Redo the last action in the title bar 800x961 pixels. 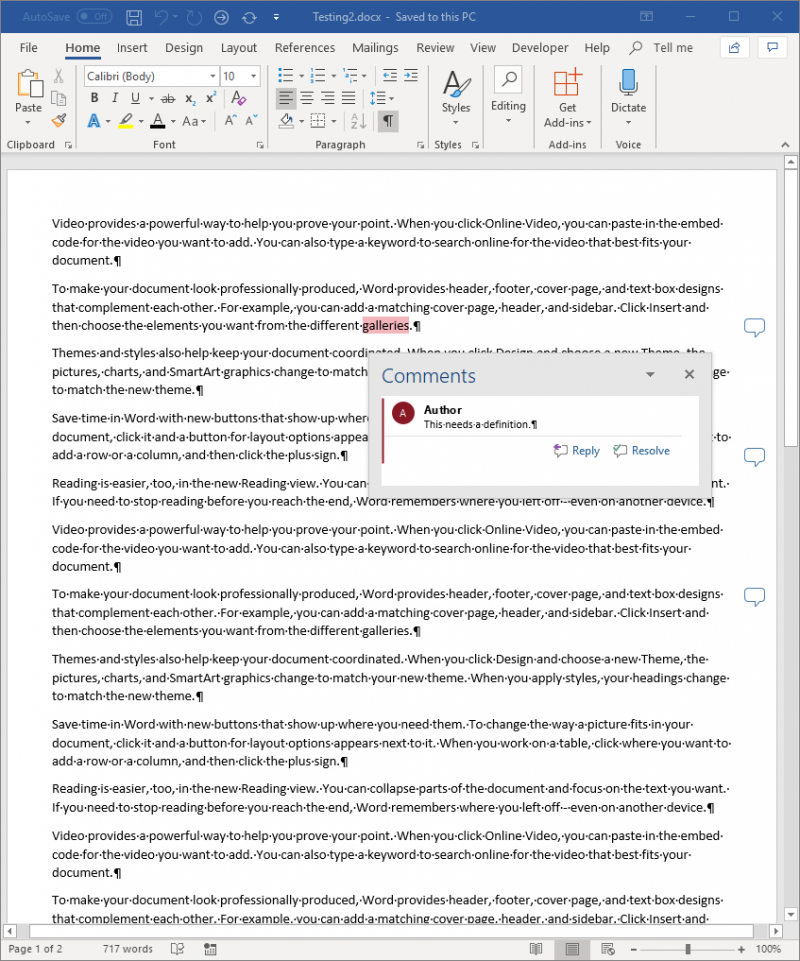[x=194, y=17]
